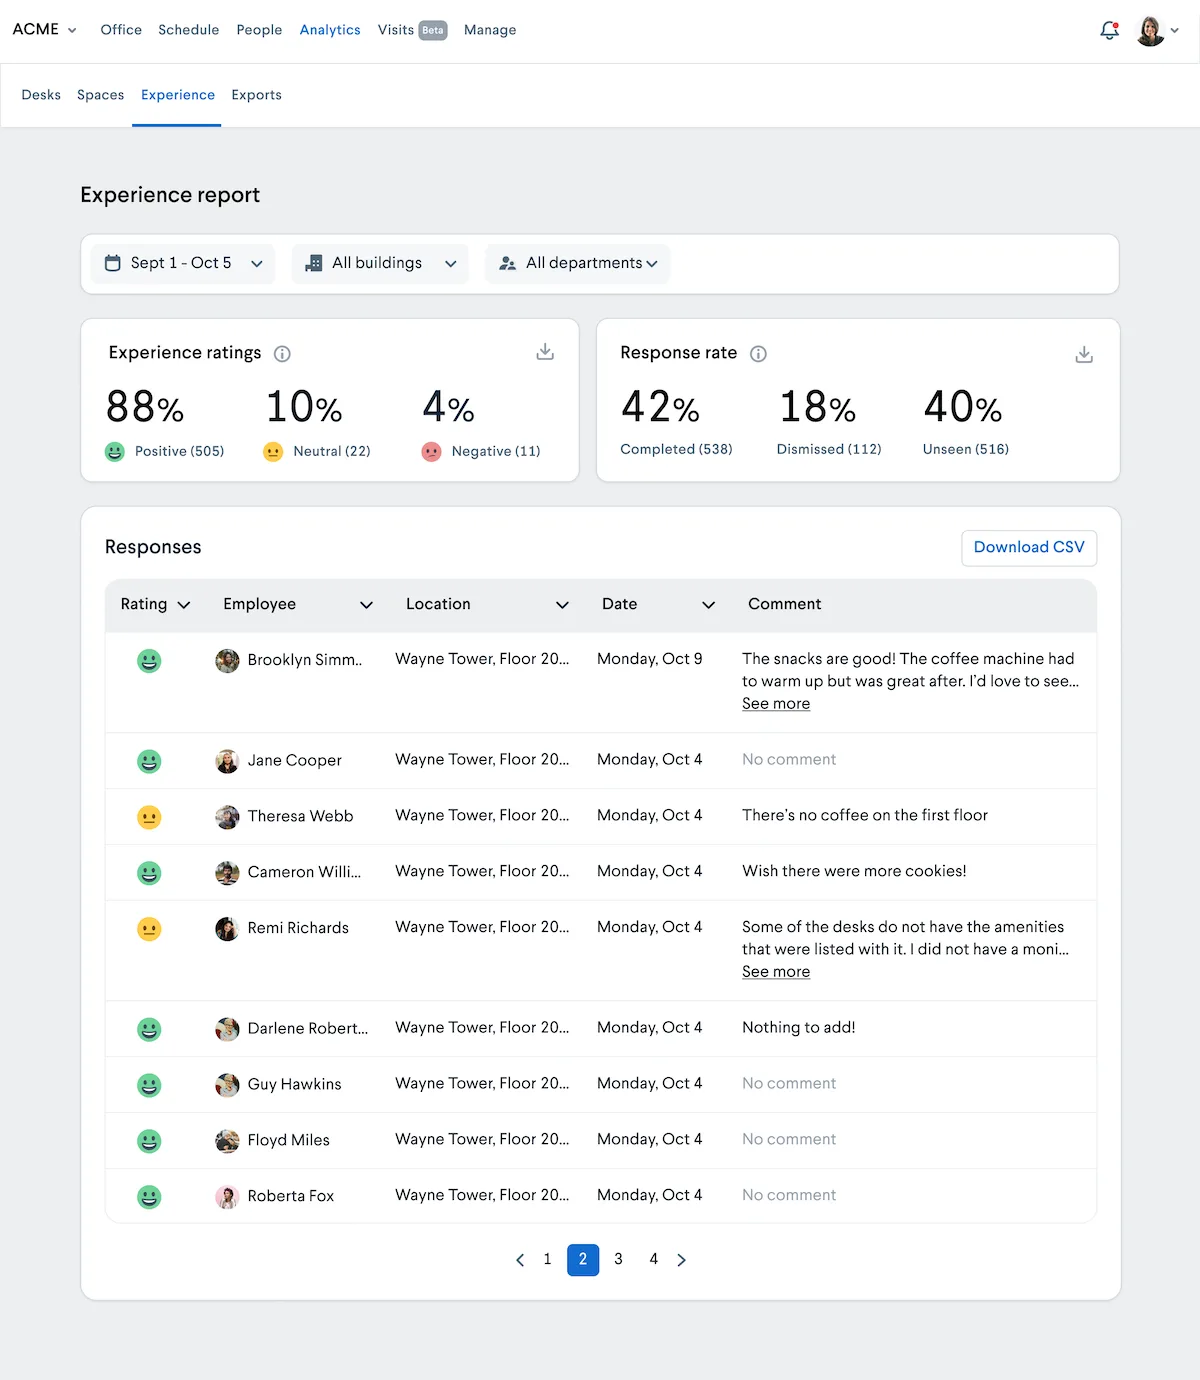Image resolution: width=1200 pixels, height=1380 pixels.
Task: Open the user profile avatar menu
Action: pyautogui.click(x=1151, y=30)
